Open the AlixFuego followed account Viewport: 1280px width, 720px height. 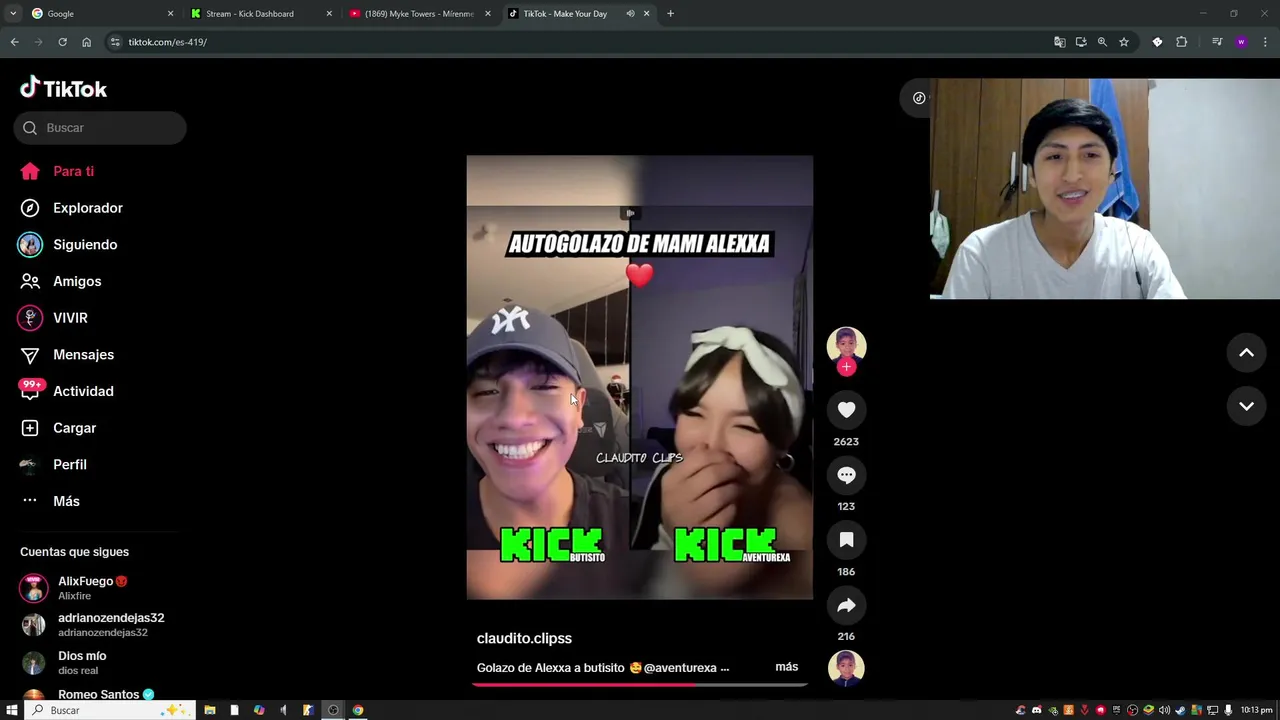point(75,588)
